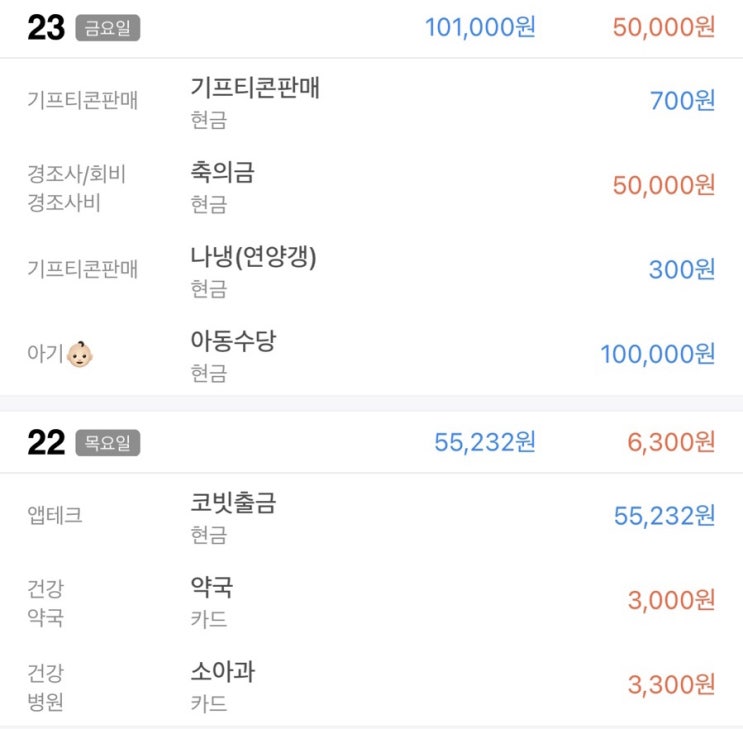Tap the 50,000원 expense total in the 23 header
The height and width of the screenshot is (729, 743).
(x=664, y=27)
